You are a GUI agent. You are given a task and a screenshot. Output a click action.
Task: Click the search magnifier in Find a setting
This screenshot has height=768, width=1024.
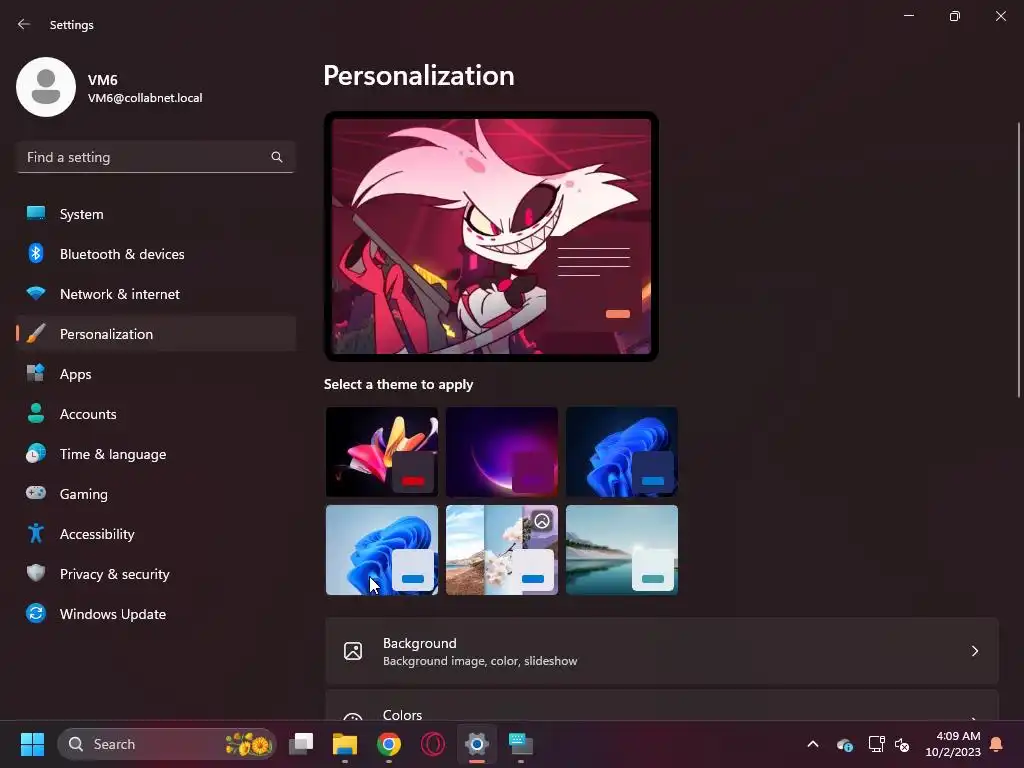coord(277,157)
